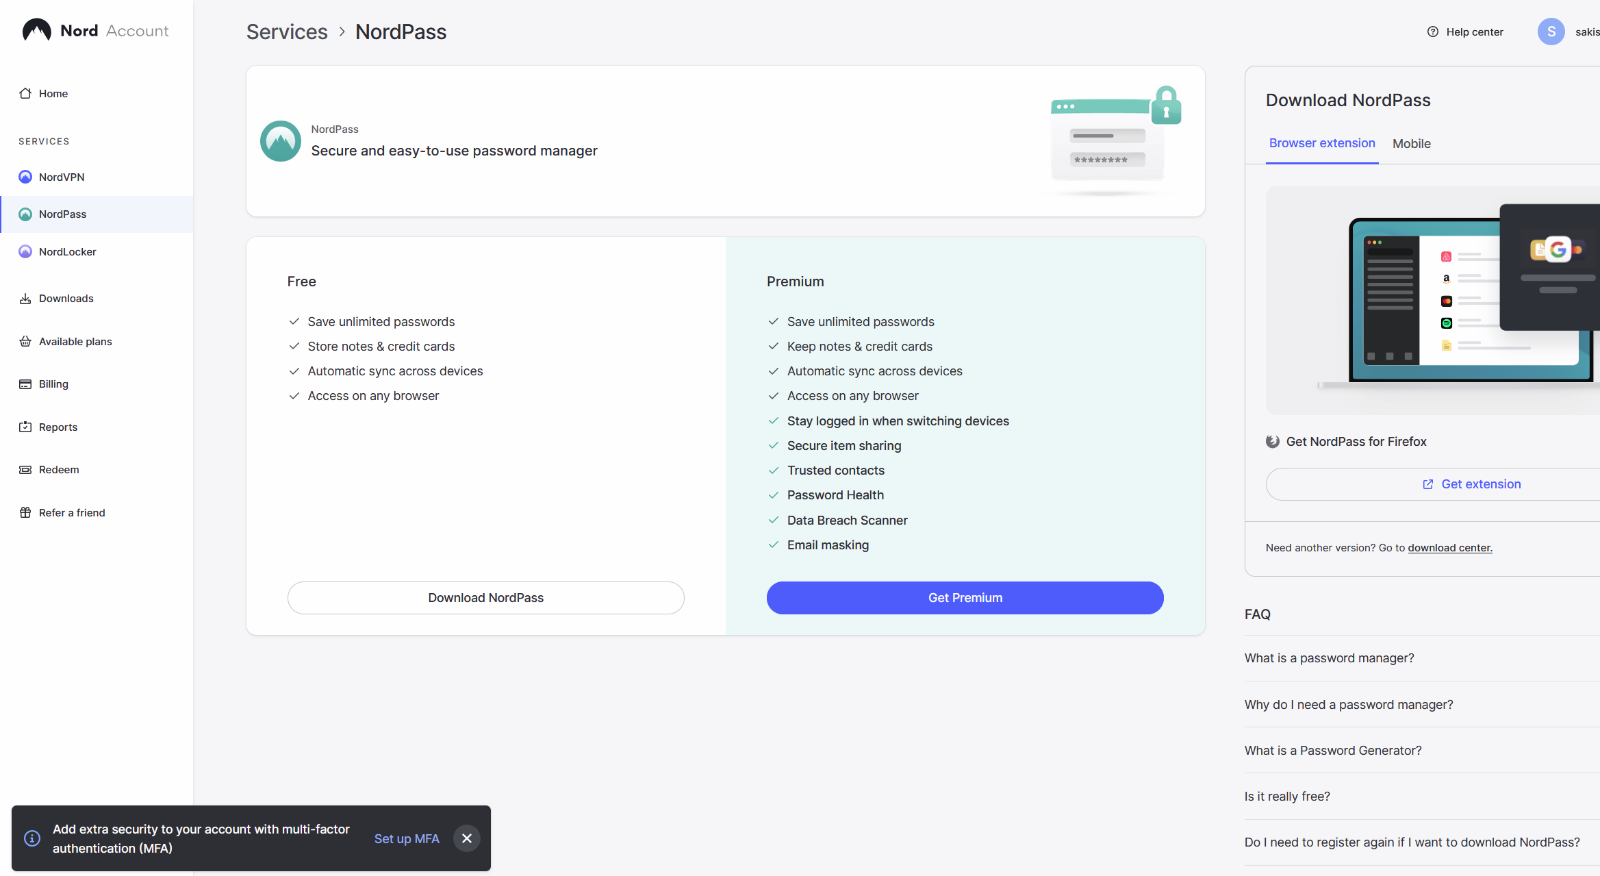Click the NordVPN service icon in the sidebar
Viewport: 1600px width, 876px height.
pyautogui.click(x=25, y=177)
